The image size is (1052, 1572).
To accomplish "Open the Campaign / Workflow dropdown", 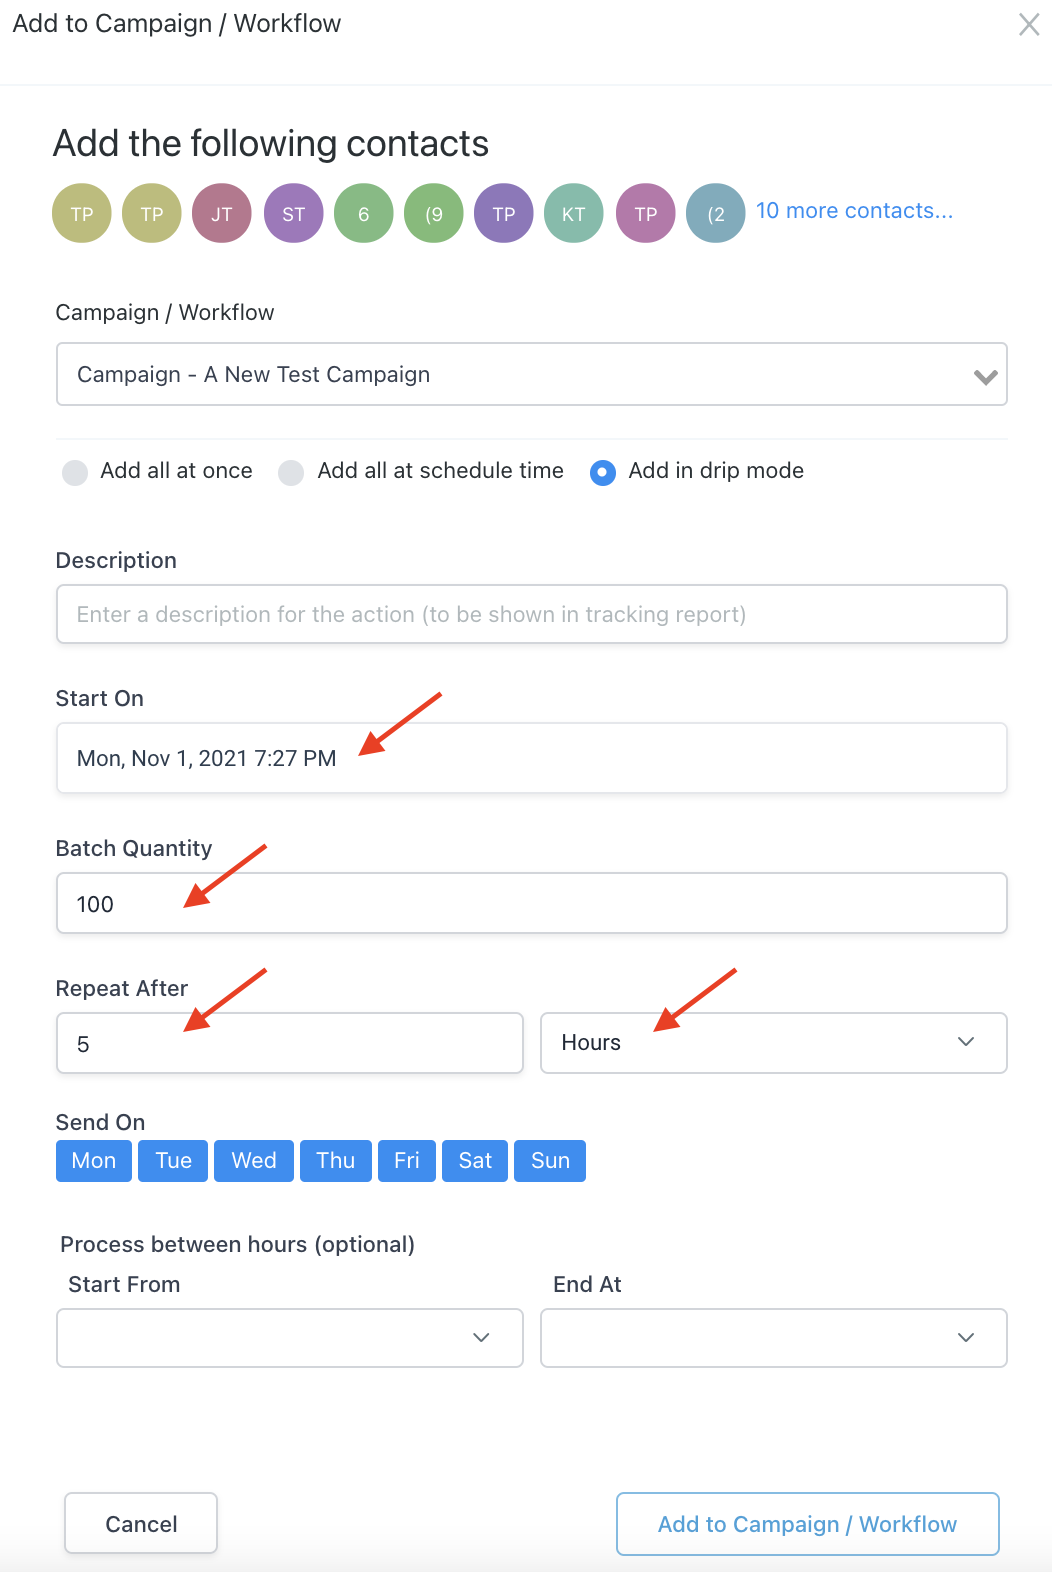I will [531, 374].
